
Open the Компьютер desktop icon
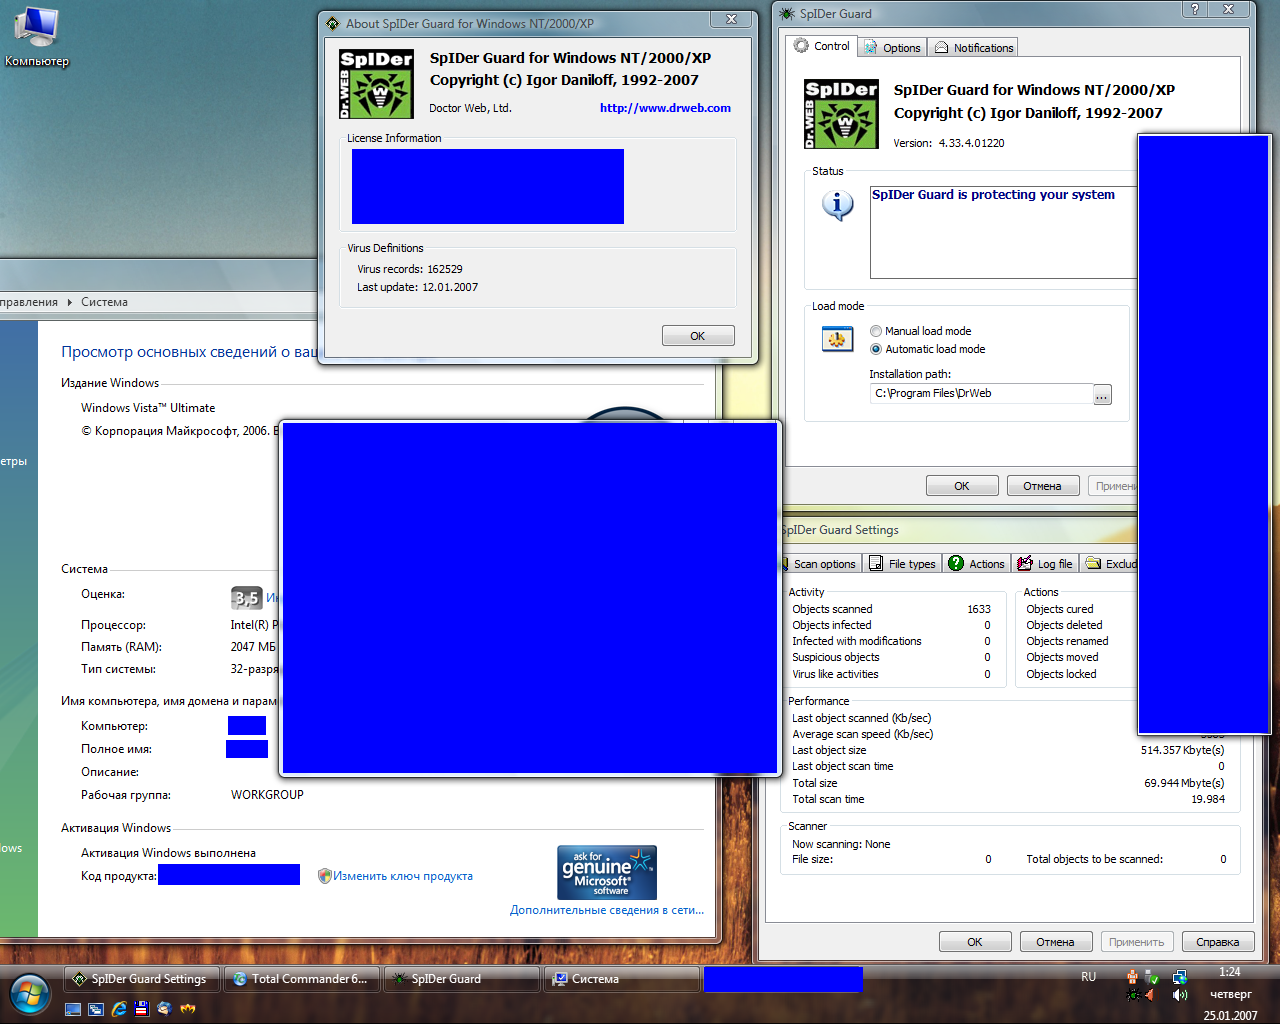36,37
